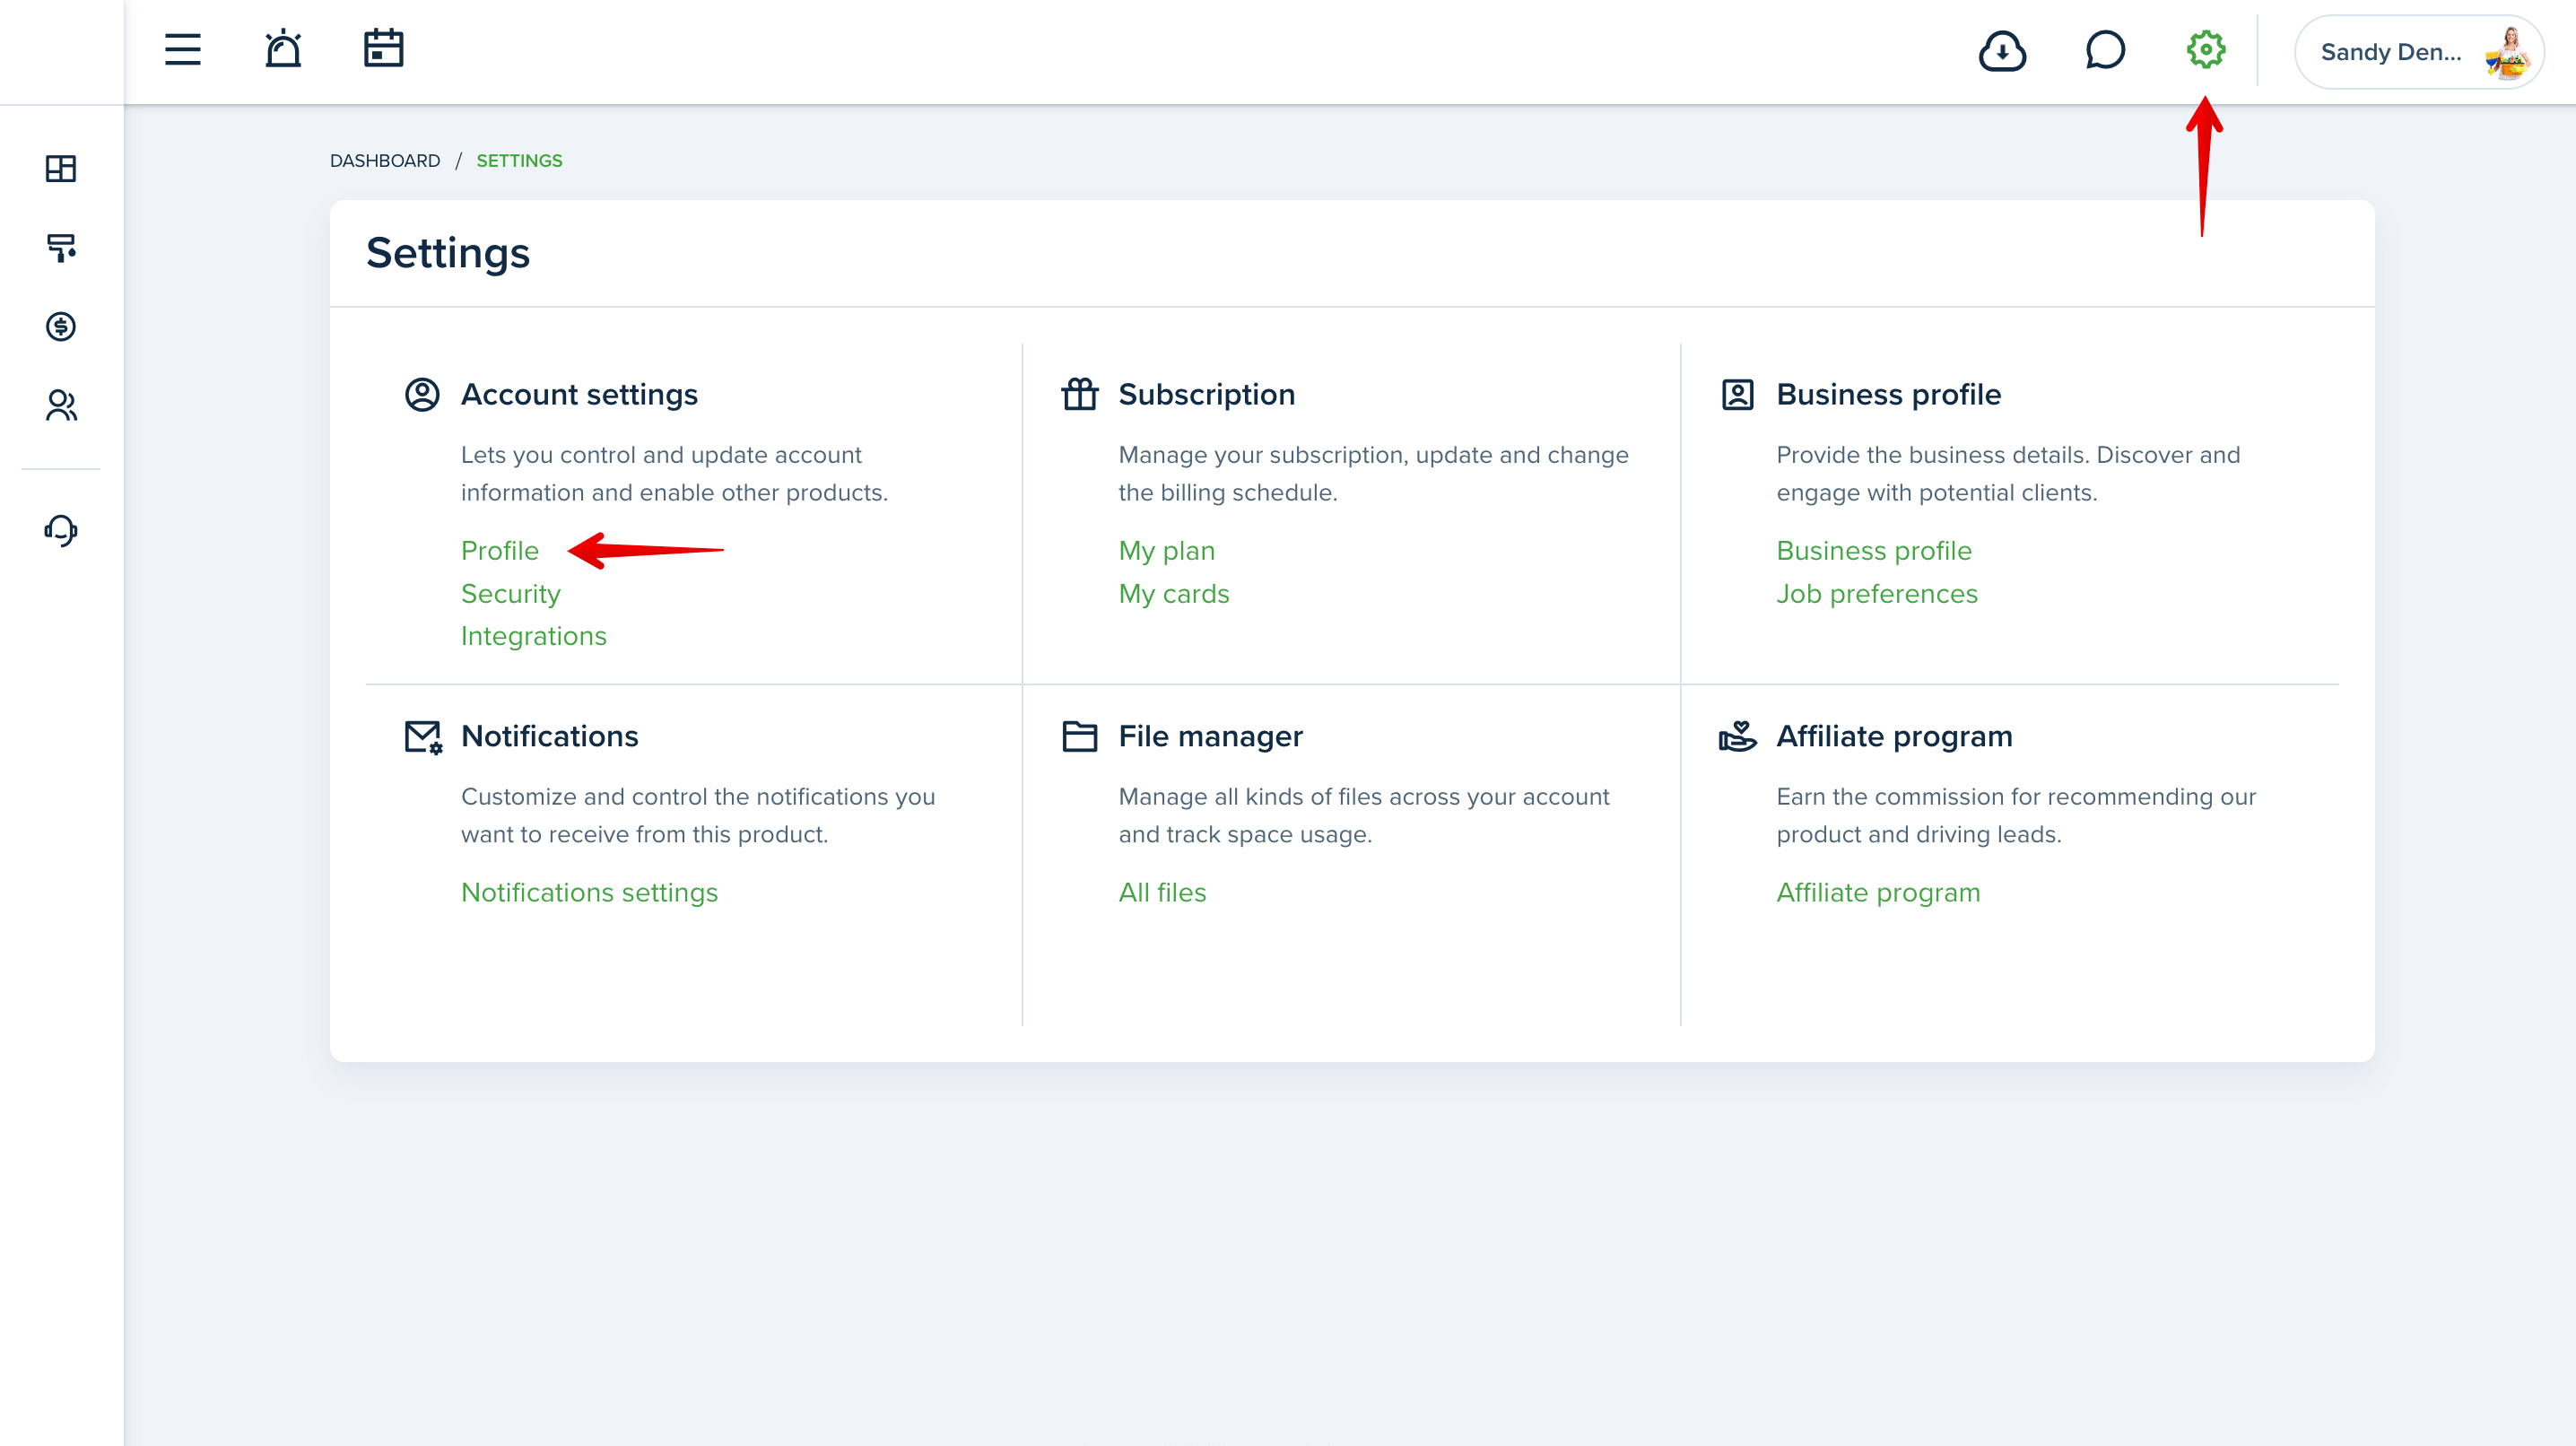Open the dashboard grid icon in sidebar
The width and height of the screenshot is (2576, 1446).
[x=61, y=168]
